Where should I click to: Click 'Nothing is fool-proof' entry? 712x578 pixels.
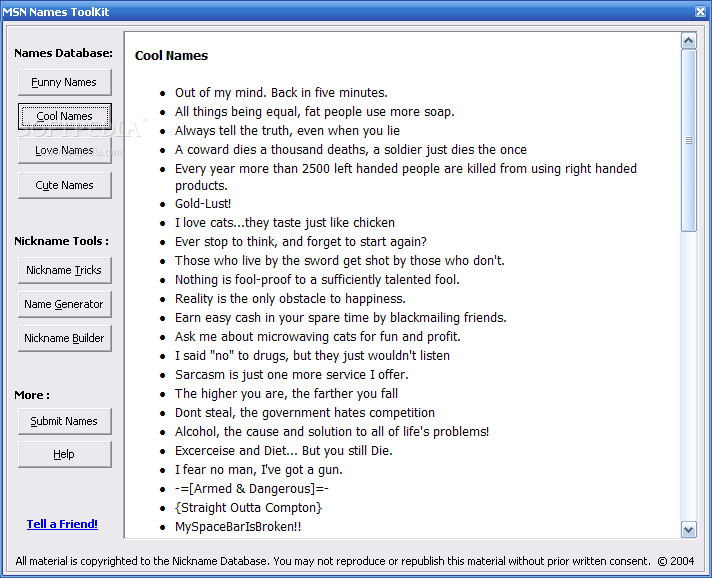tap(317, 280)
